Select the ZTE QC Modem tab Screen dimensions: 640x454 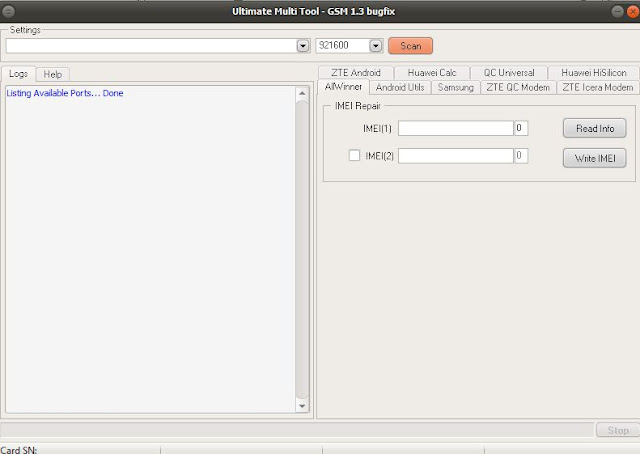pyautogui.click(x=518, y=87)
